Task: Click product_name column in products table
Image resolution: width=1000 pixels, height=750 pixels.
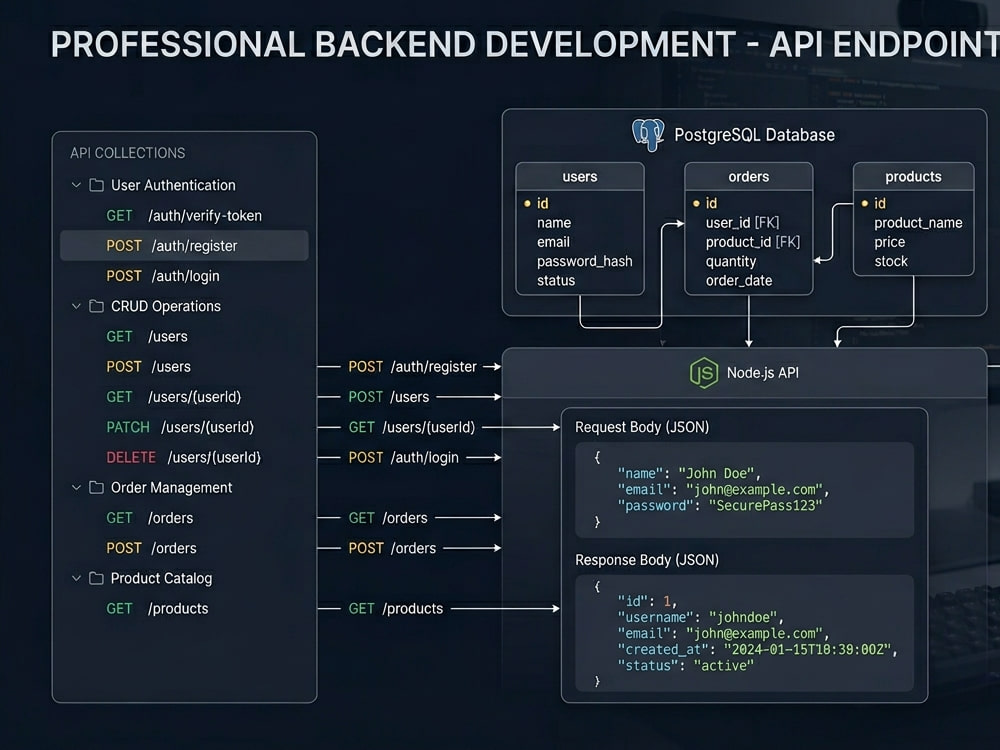Action: coord(918,223)
